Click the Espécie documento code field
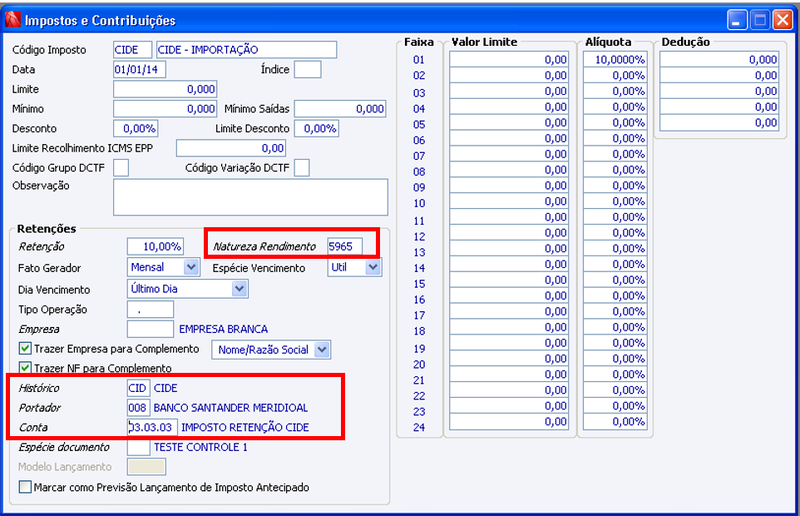Image resolution: width=800 pixels, height=516 pixels. [138, 447]
